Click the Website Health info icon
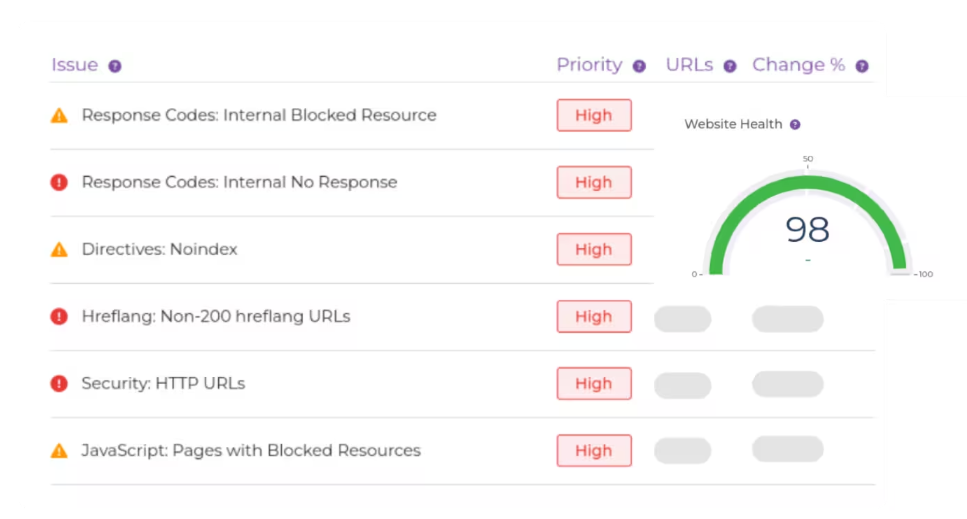Screen dimensions: 967x519 [795, 125]
